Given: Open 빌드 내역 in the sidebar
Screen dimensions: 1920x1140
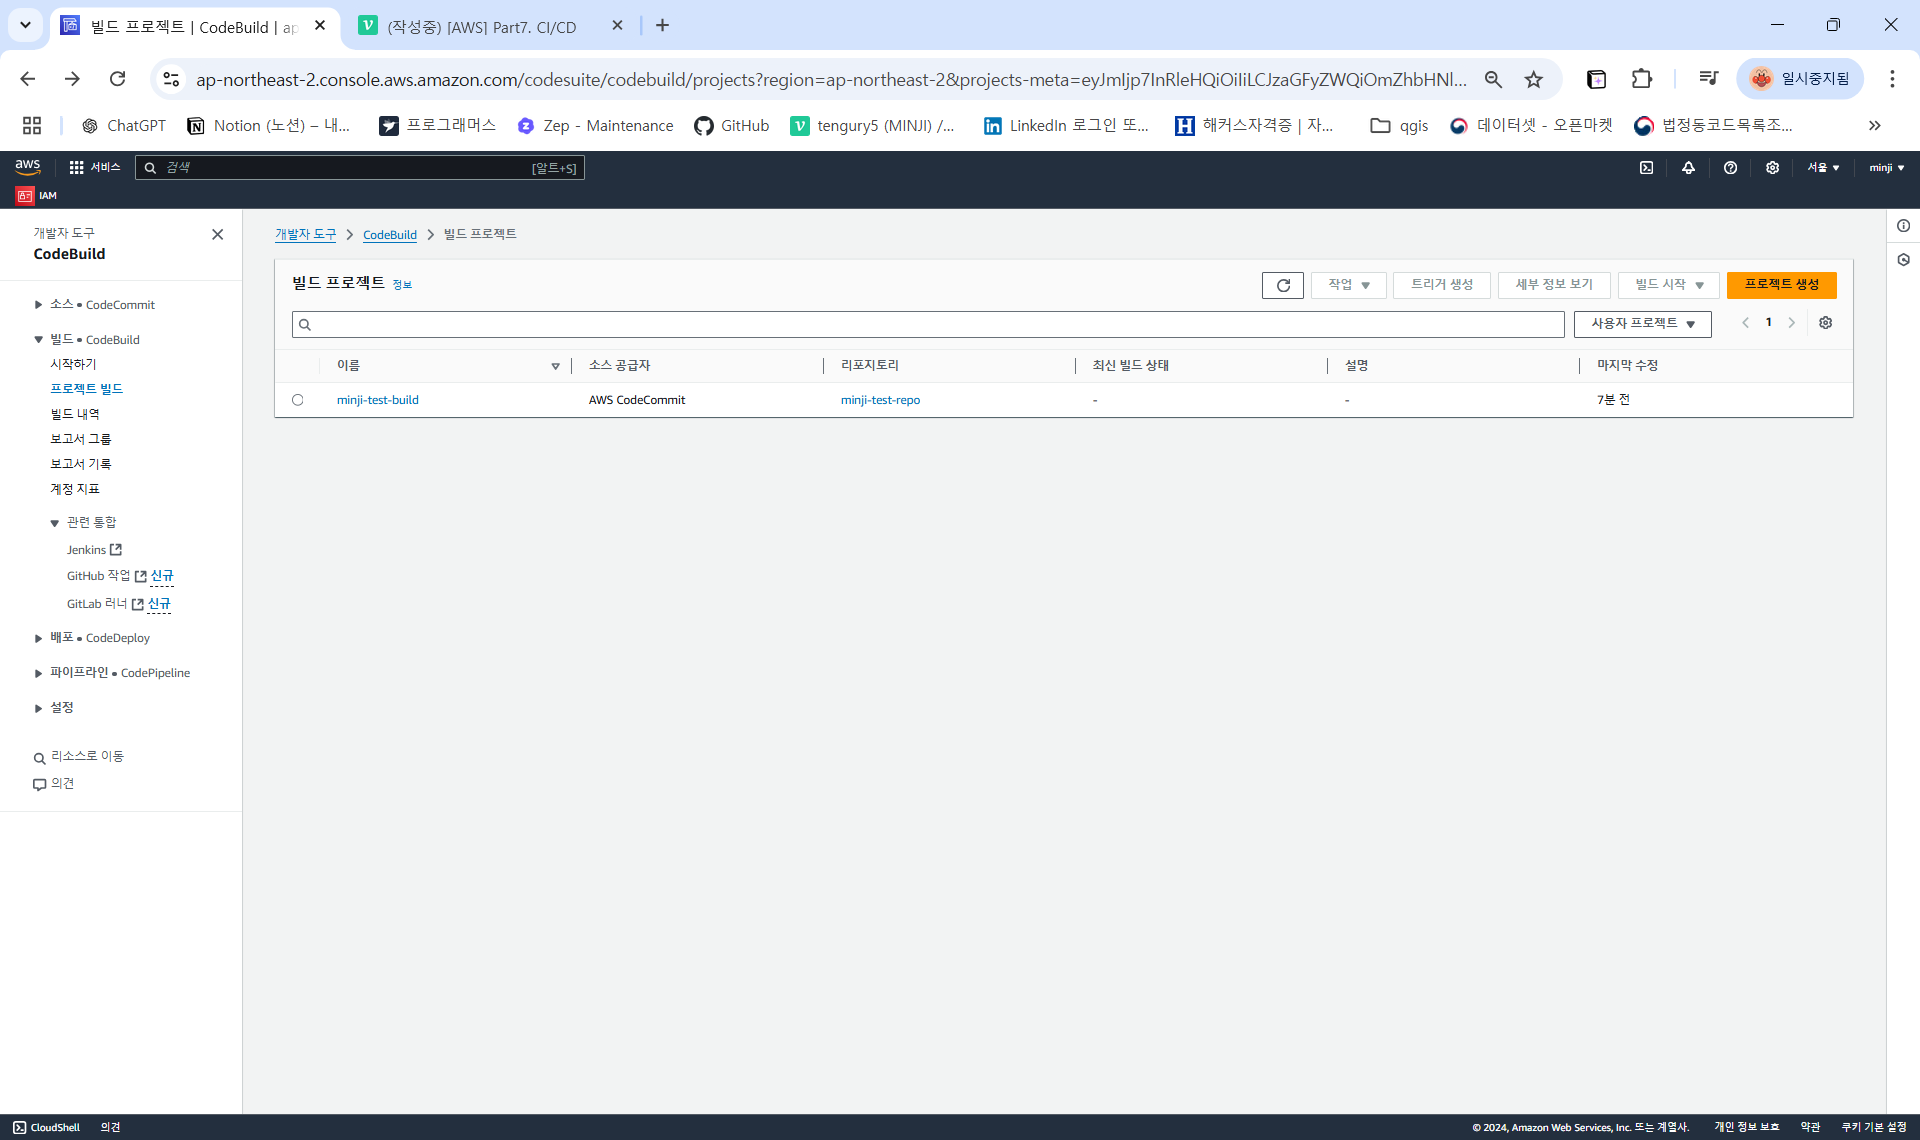Looking at the screenshot, I should coord(75,414).
